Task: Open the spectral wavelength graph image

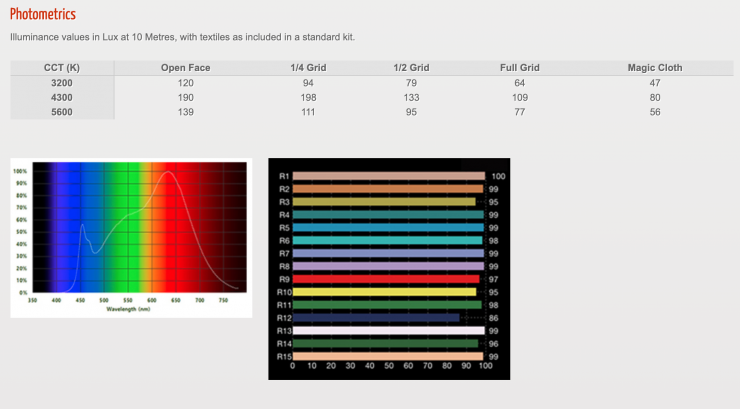Action: (130, 237)
